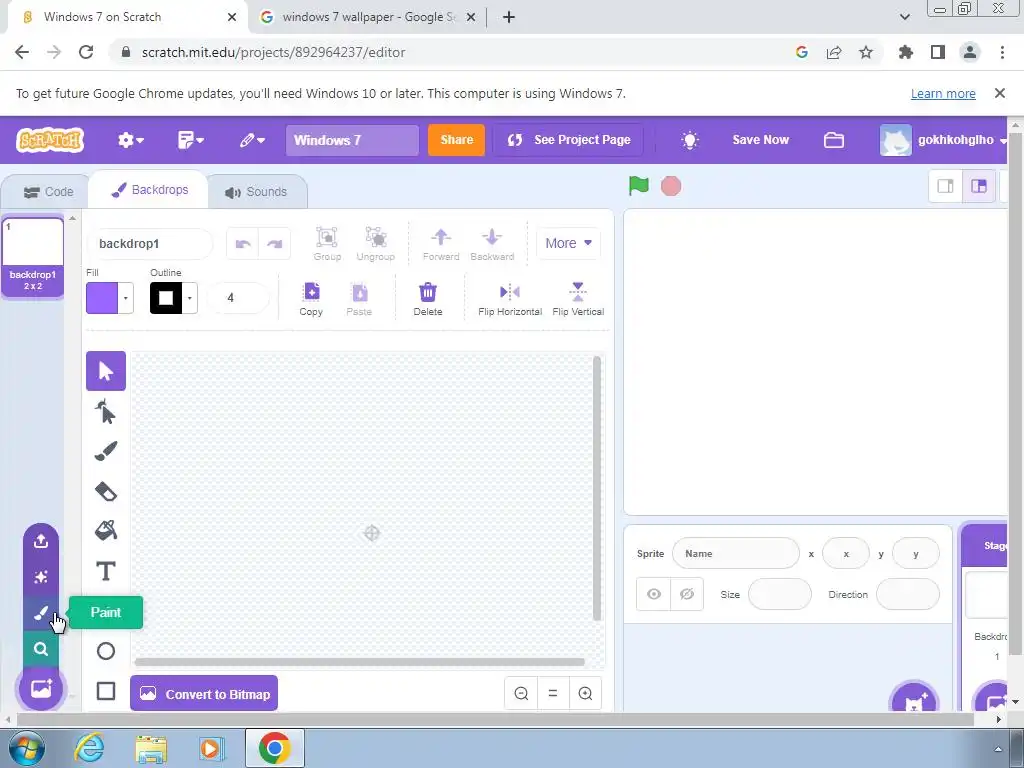Click Convert to Bitmap button
The image size is (1024, 768).
[x=204, y=694]
